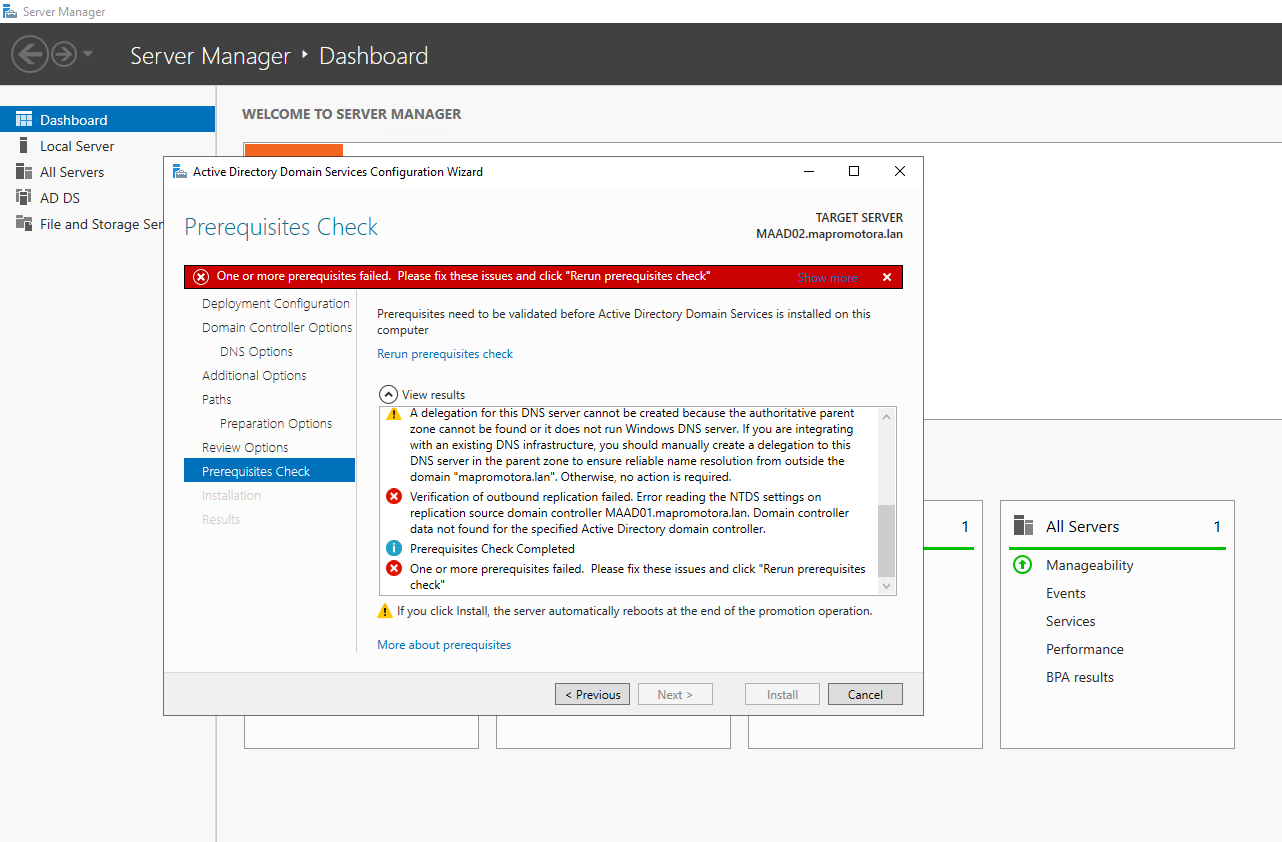The image size is (1282, 842).
Task: Click the red error icon in the banner
Action: (x=201, y=277)
